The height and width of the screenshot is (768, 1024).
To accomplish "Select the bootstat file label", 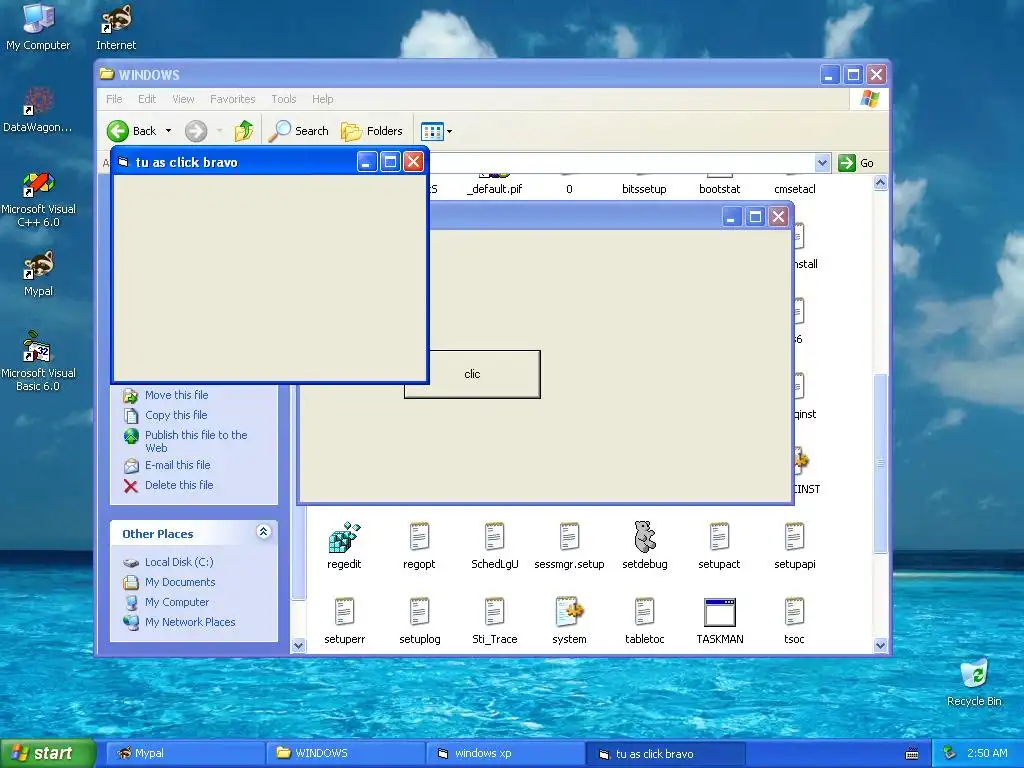I will [x=719, y=189].
